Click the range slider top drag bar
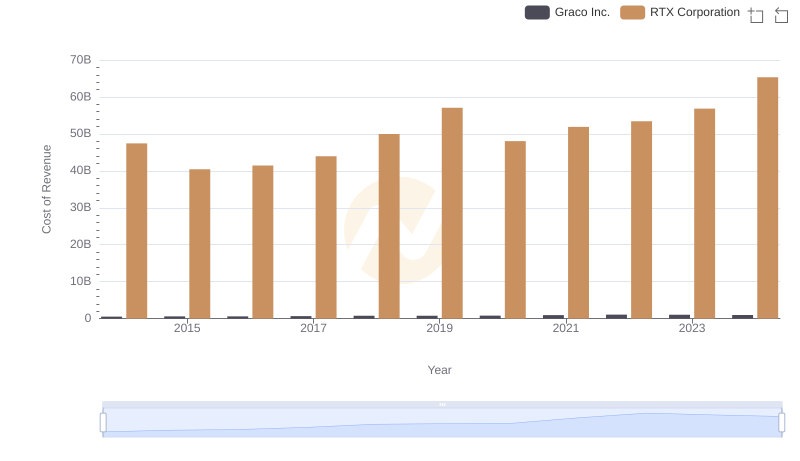This screenshot has width=800, height=461. 442,404
